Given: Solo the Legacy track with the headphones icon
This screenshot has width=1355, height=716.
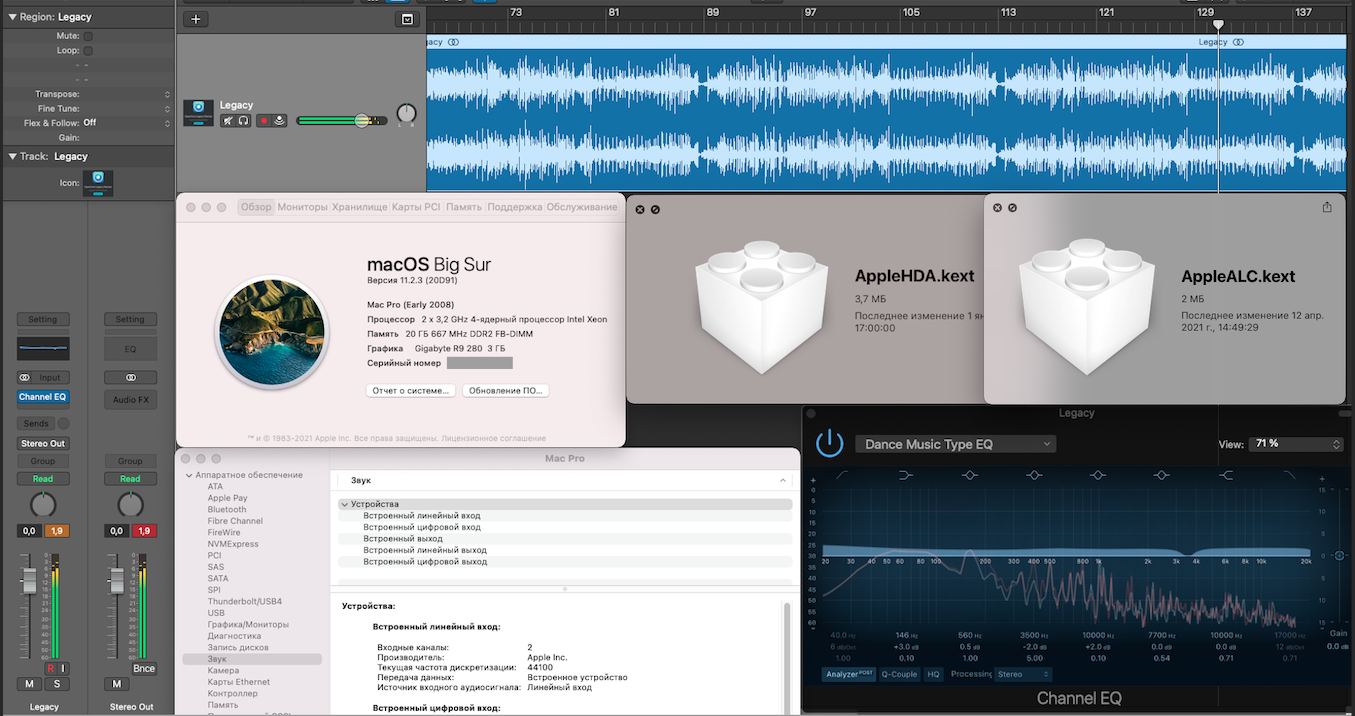Looking at the screenshot, I should pos(243,120).
